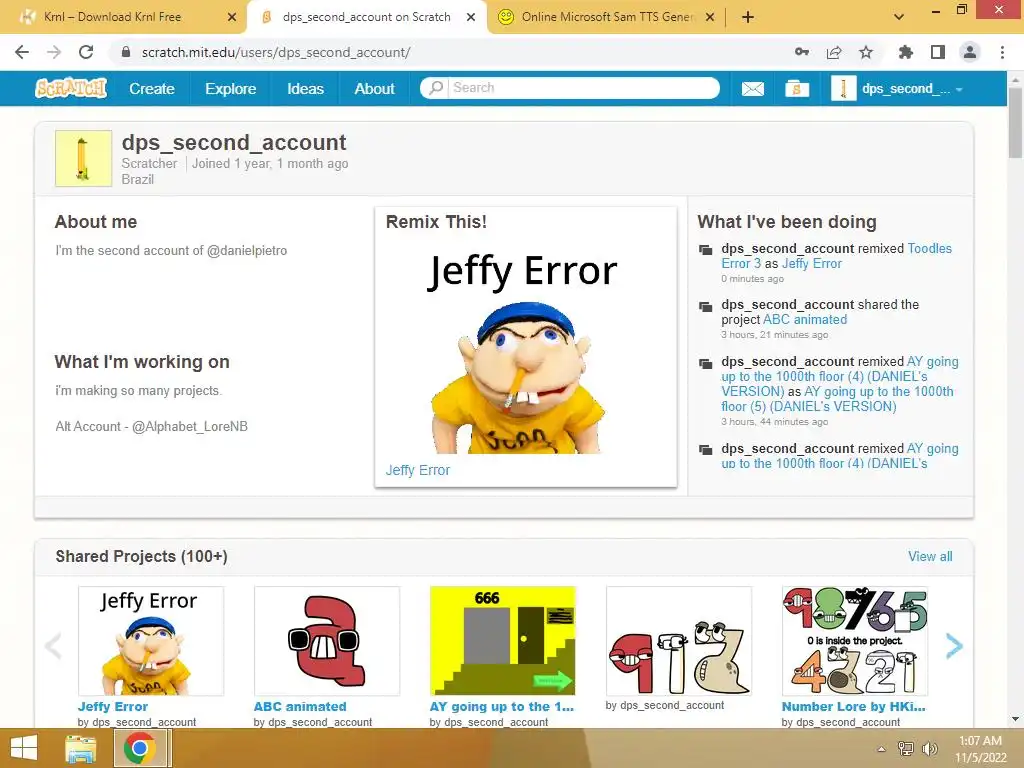1024x768 pixels.
Task: Close the Microsoft Sam TTS tab
Action: tap(710, 17)
